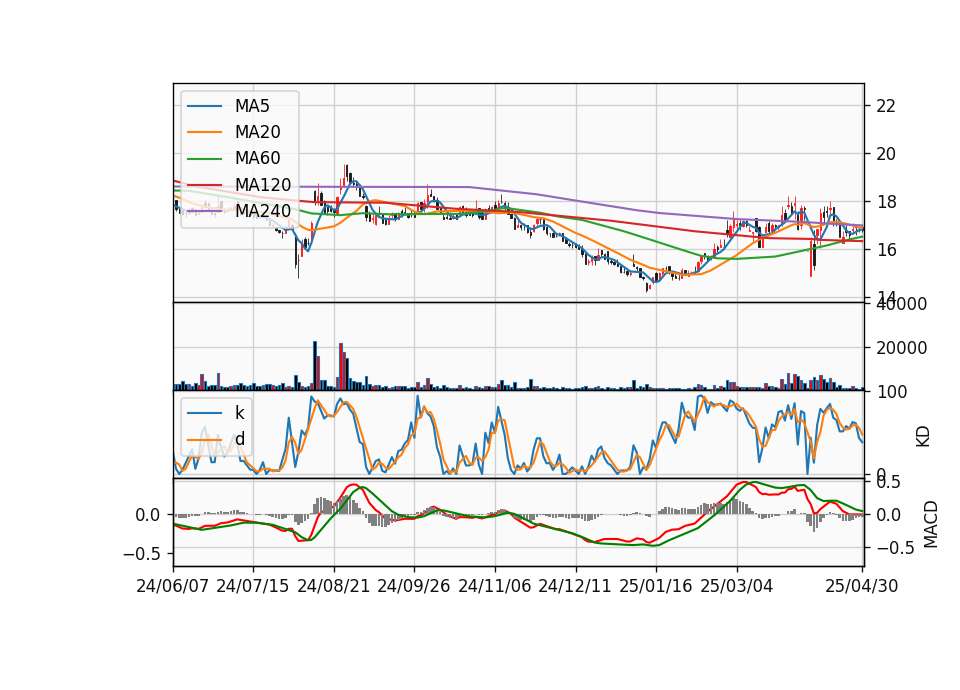Select the 25/03/04 x-axis date

point(737,586)
